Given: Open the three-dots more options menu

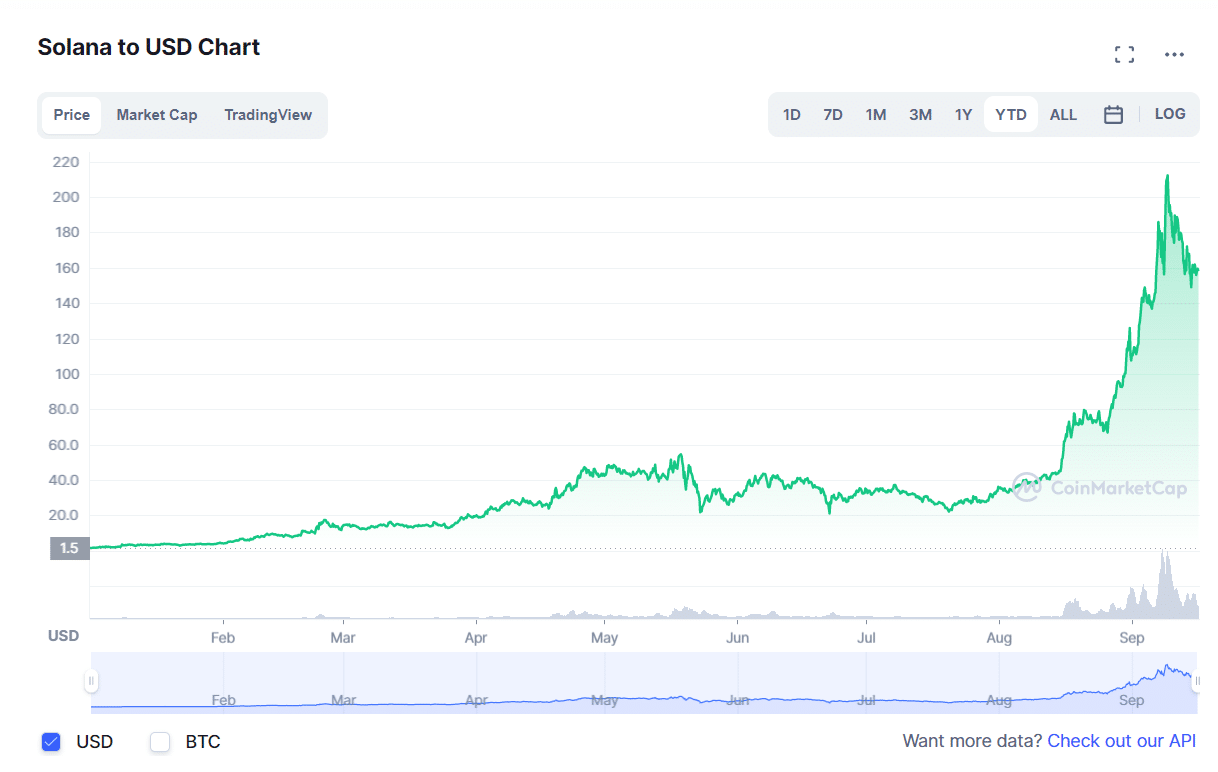Looking at the screenshot, I should pos(1174,55).
